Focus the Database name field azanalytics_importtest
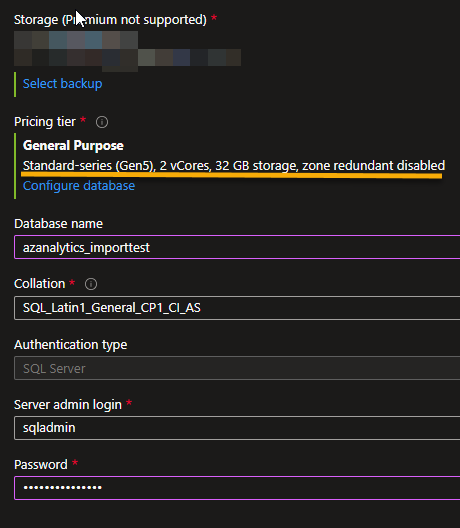The width and height of the screenshot is (460, 528). pos(237,247)
